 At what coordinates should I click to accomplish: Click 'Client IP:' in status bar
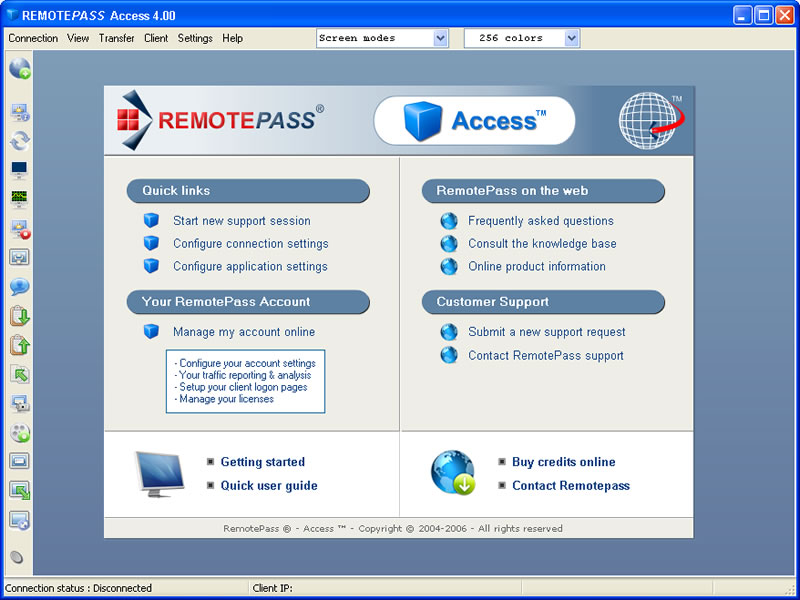pos(272,588)
